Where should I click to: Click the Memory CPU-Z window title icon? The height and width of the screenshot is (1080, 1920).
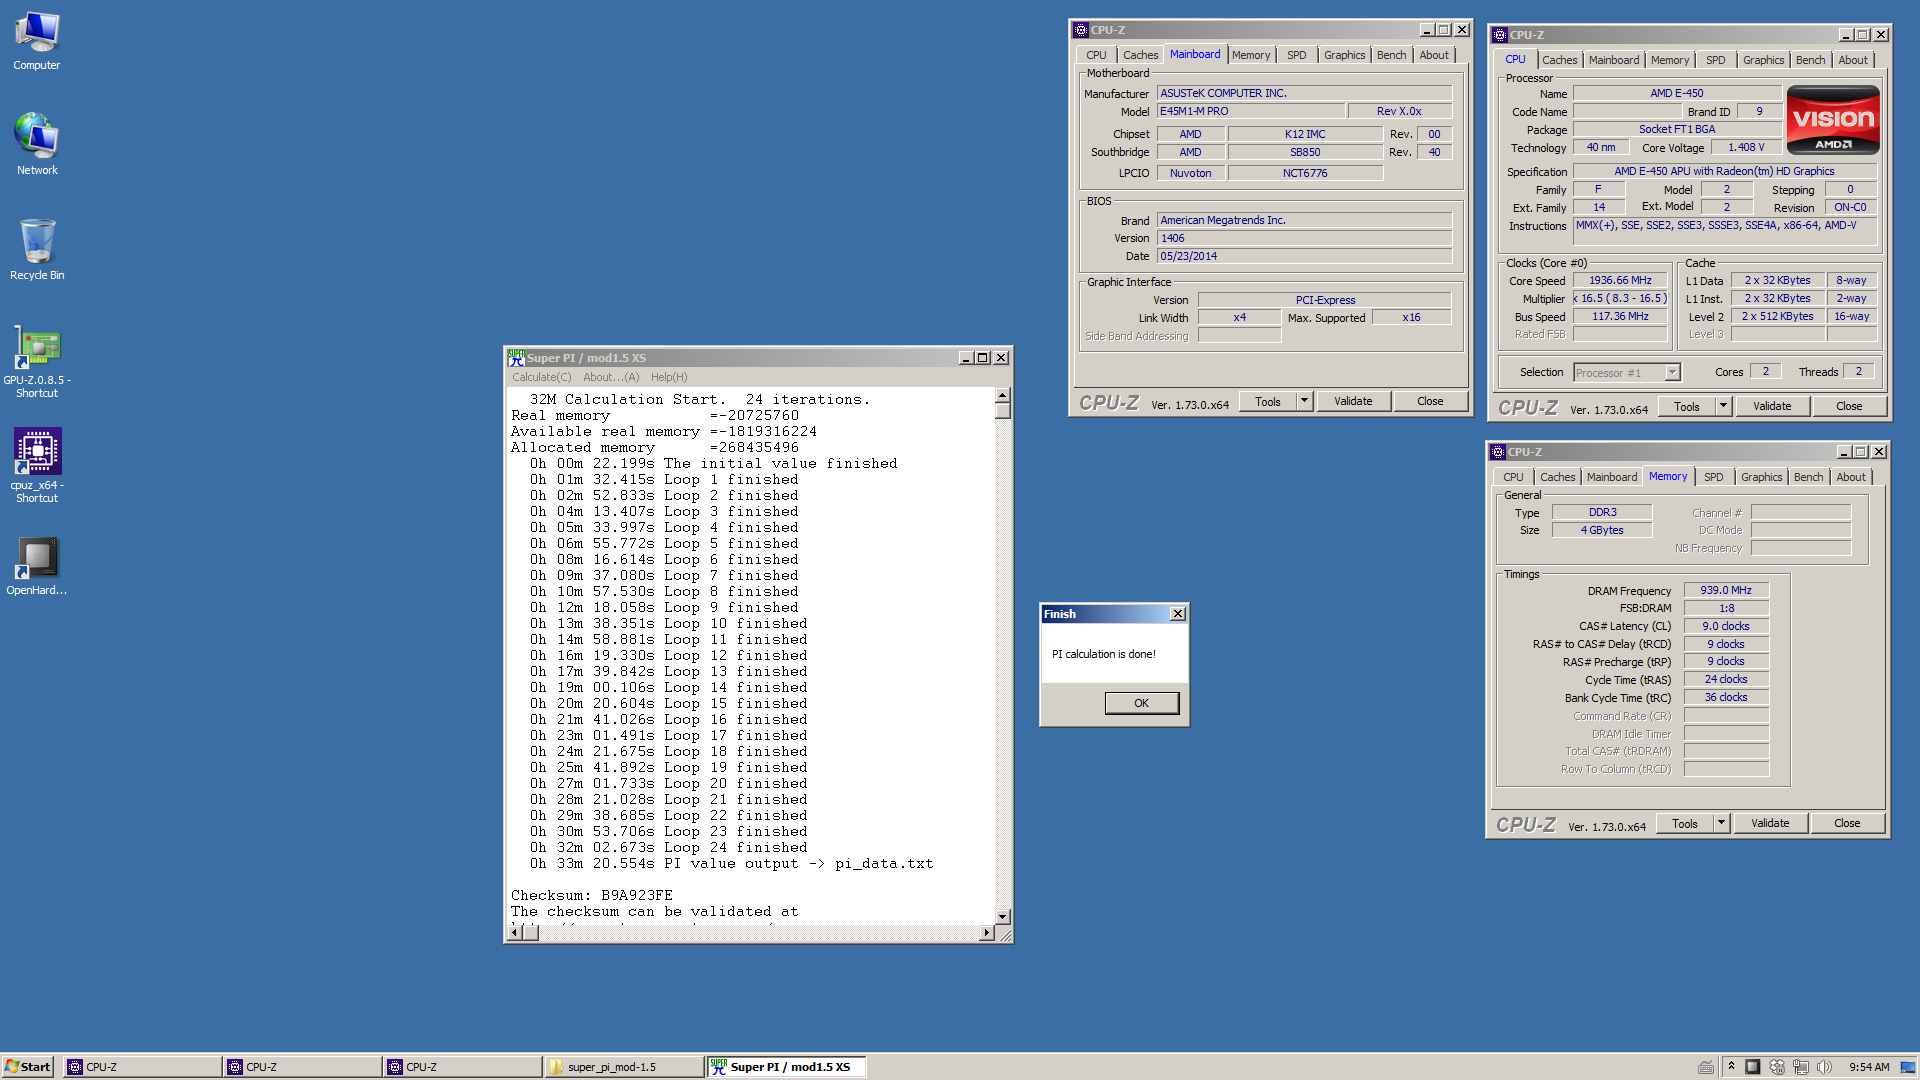1498,452
